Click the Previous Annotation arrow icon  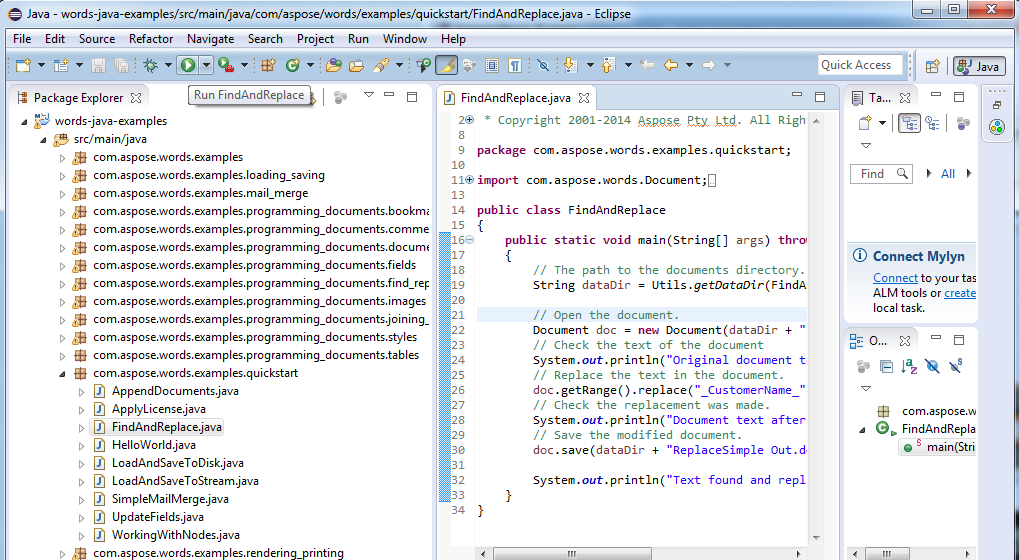608,65
